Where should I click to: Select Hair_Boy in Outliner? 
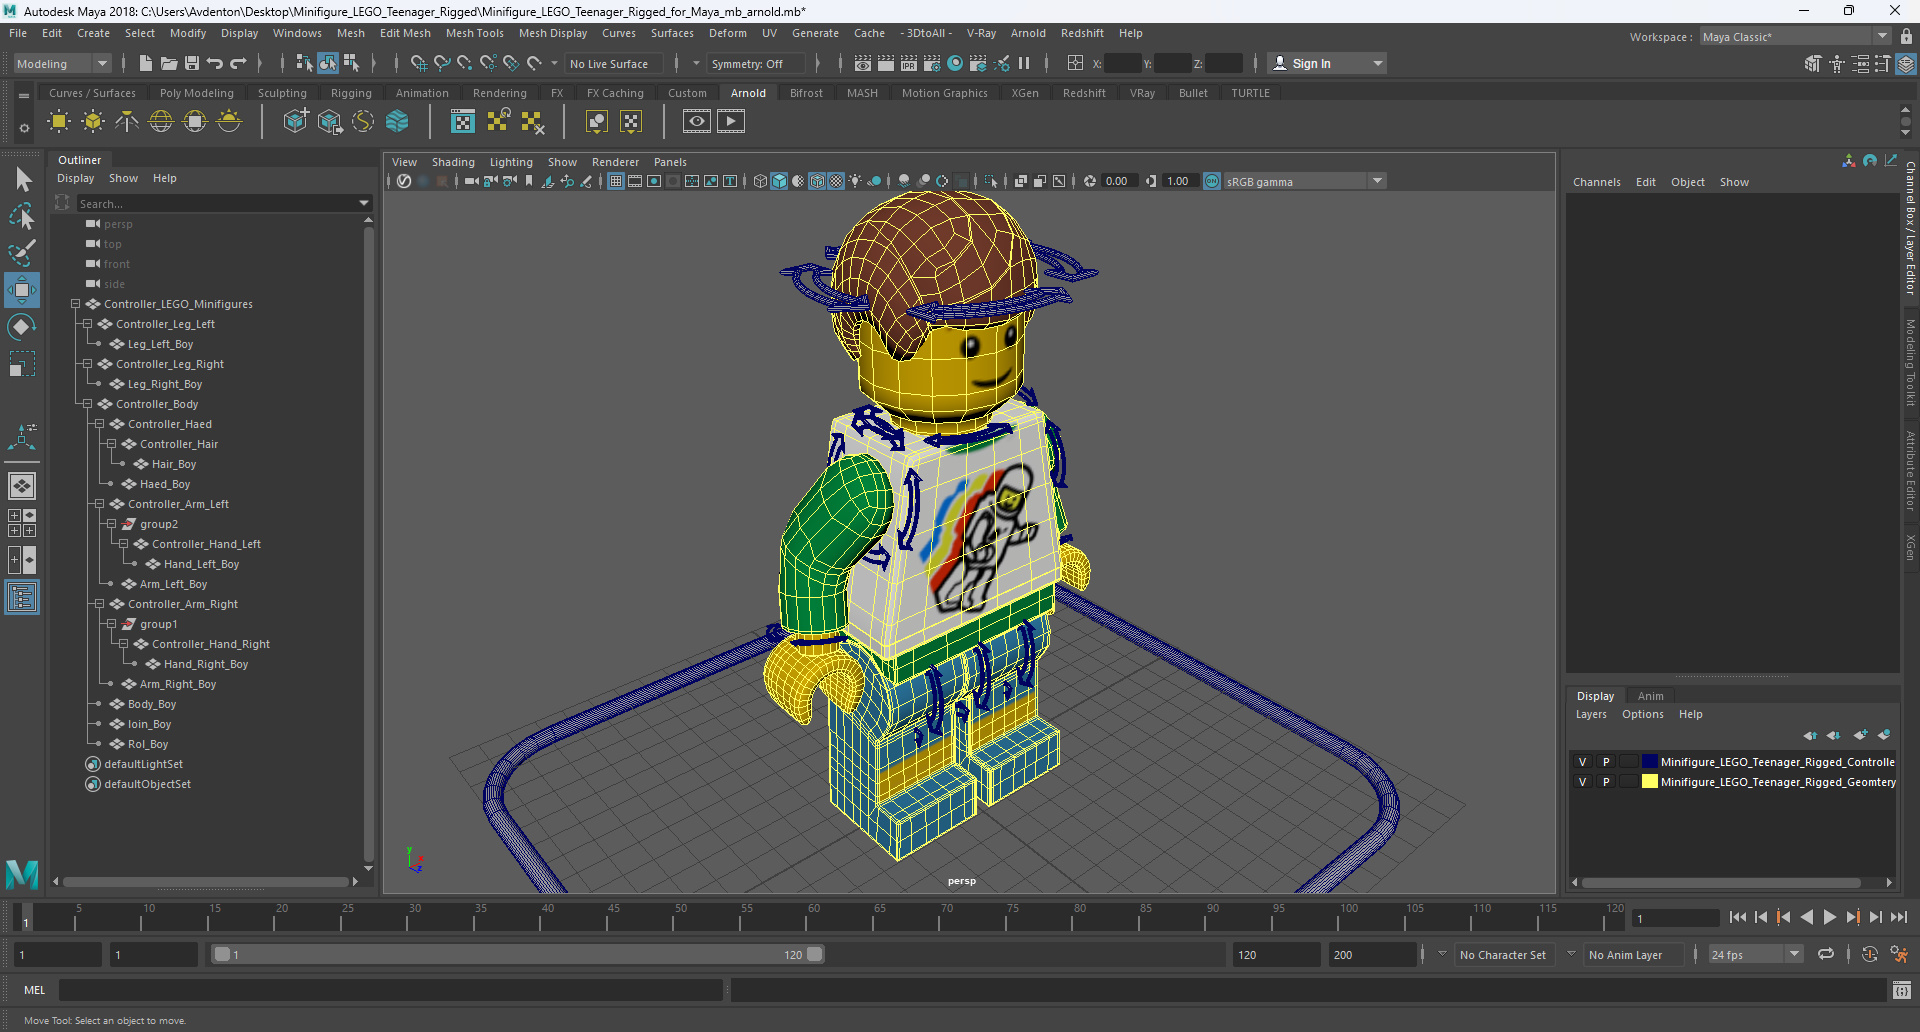point(173,464)
